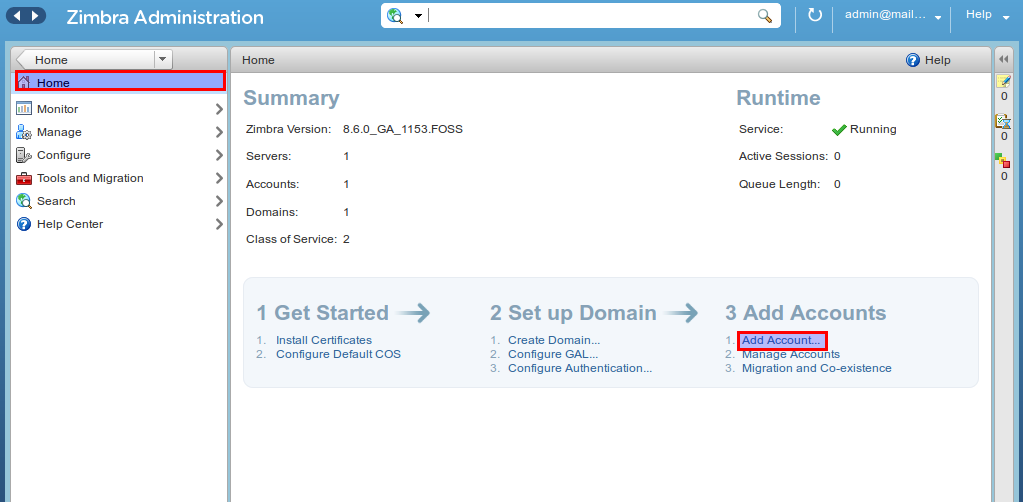
Task: Click the Home breadcrumb button
Action: pos(85,59)
